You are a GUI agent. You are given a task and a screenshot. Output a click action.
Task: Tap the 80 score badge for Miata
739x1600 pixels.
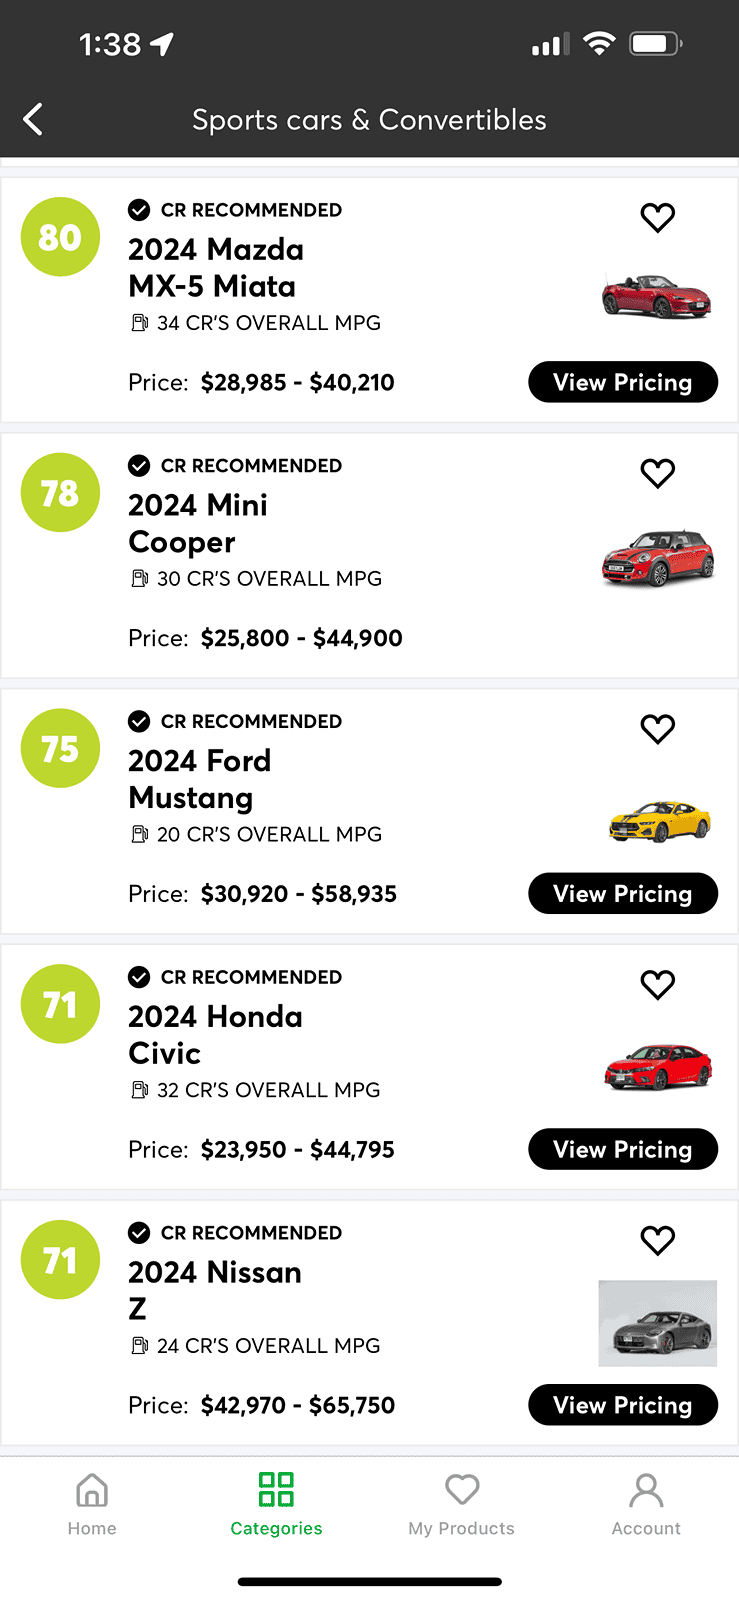[x=60, y=237]
